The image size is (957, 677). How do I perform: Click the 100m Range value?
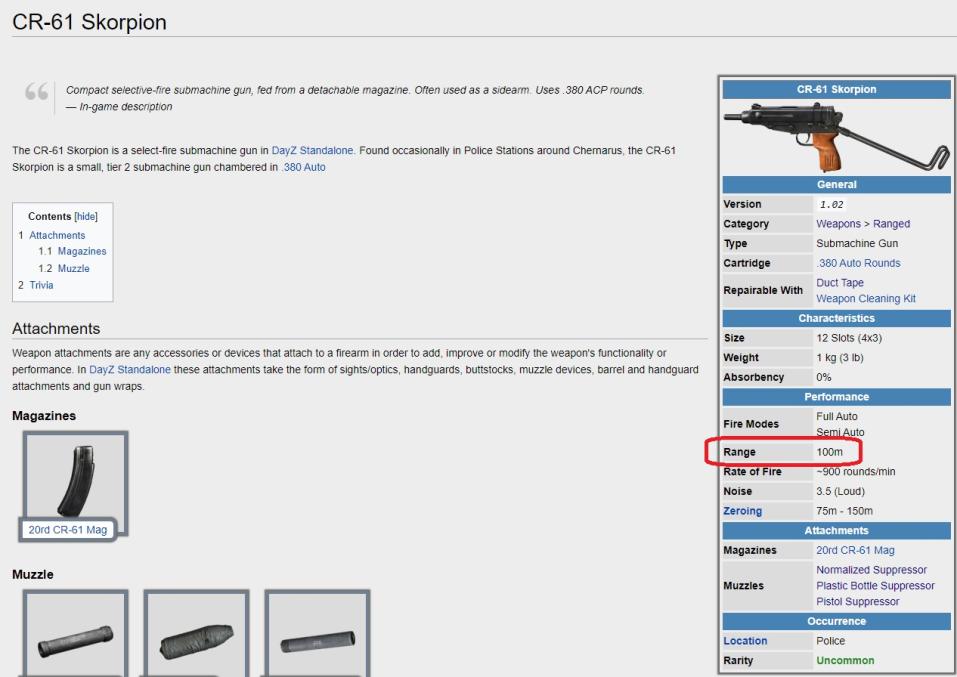click(x=829, y=452)
